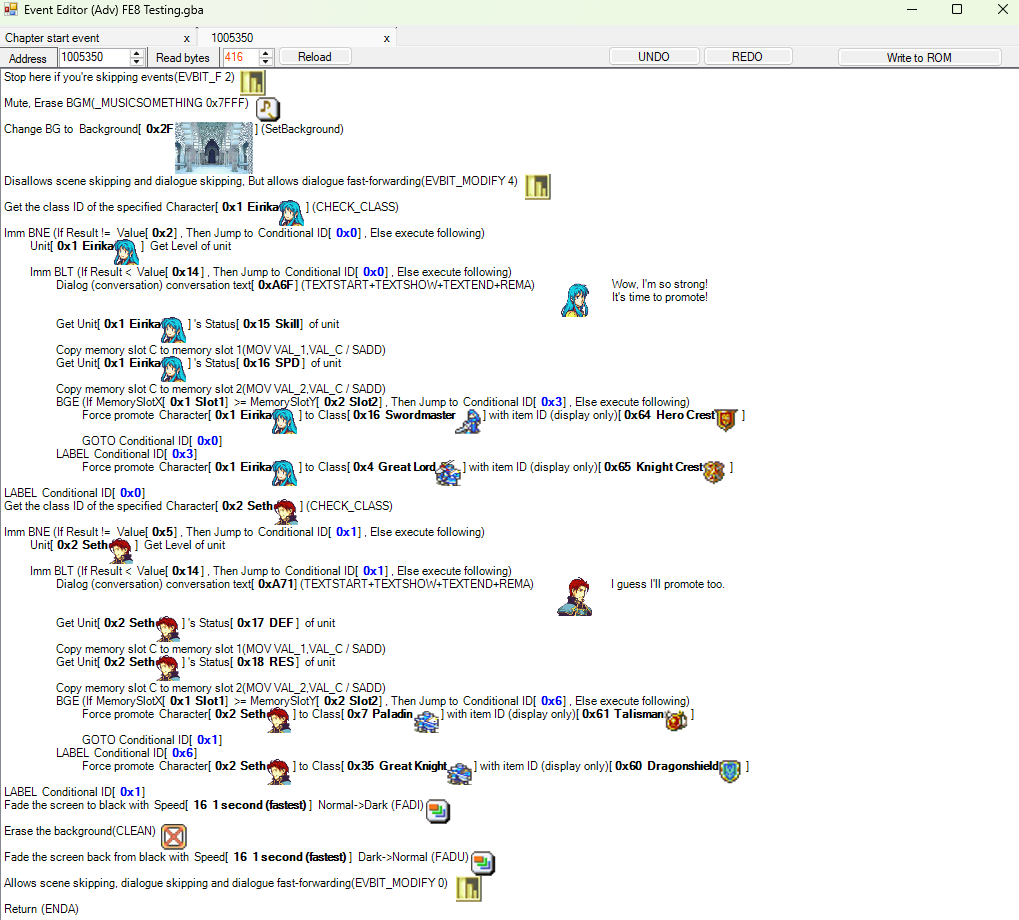Select the FADI fade-to-black icon

pos(437,810)
